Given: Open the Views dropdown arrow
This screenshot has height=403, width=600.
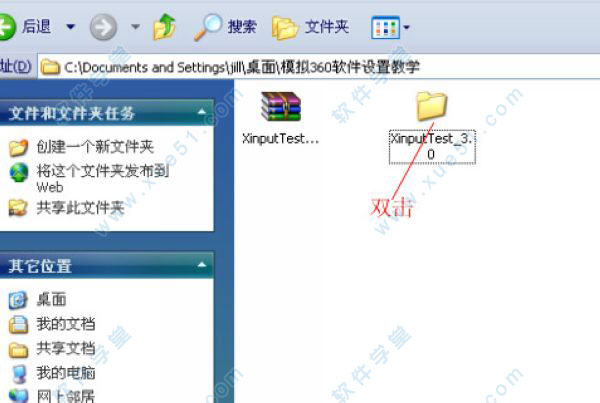Looking at the screenshot, I should click(x=406, y=28).
